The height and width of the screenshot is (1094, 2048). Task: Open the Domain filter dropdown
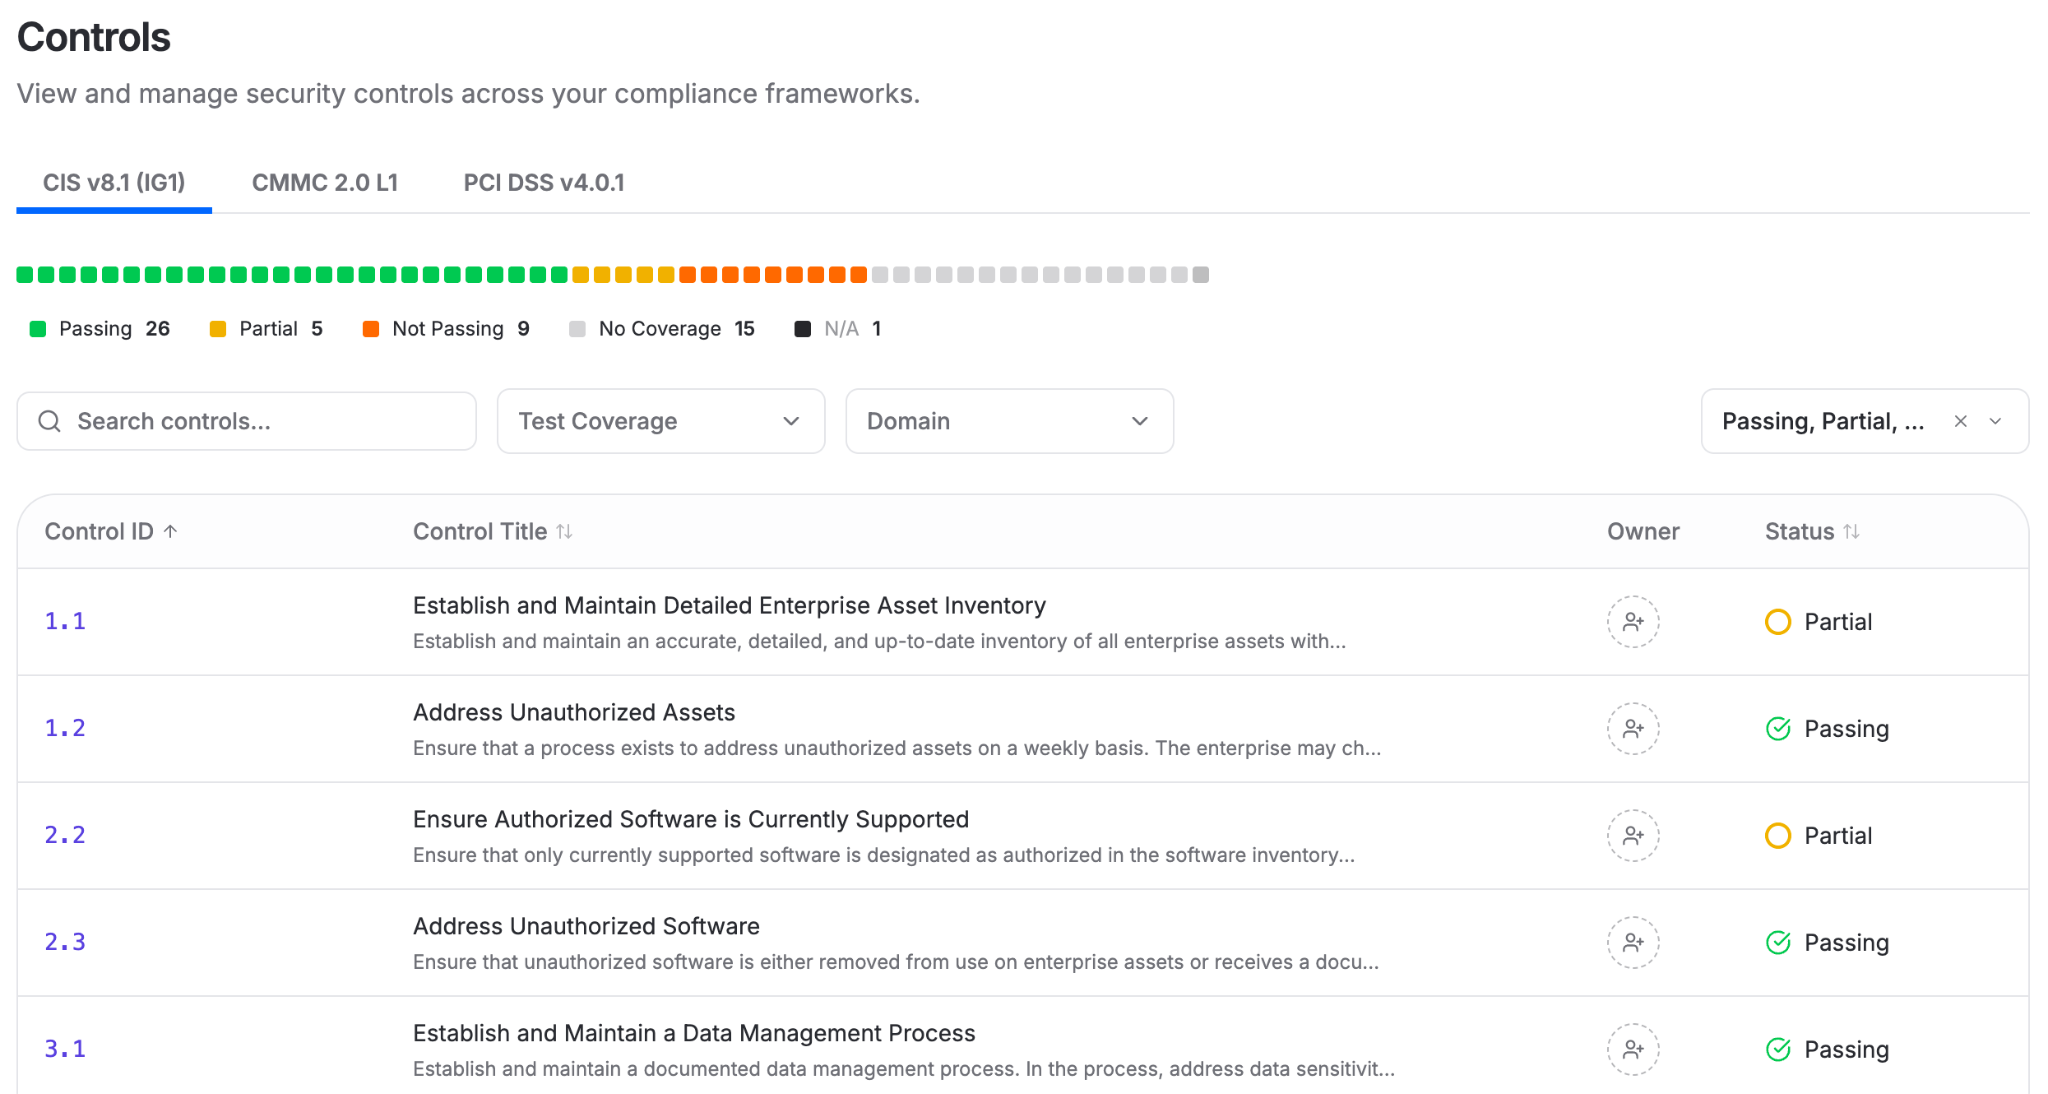(1009, 421)
